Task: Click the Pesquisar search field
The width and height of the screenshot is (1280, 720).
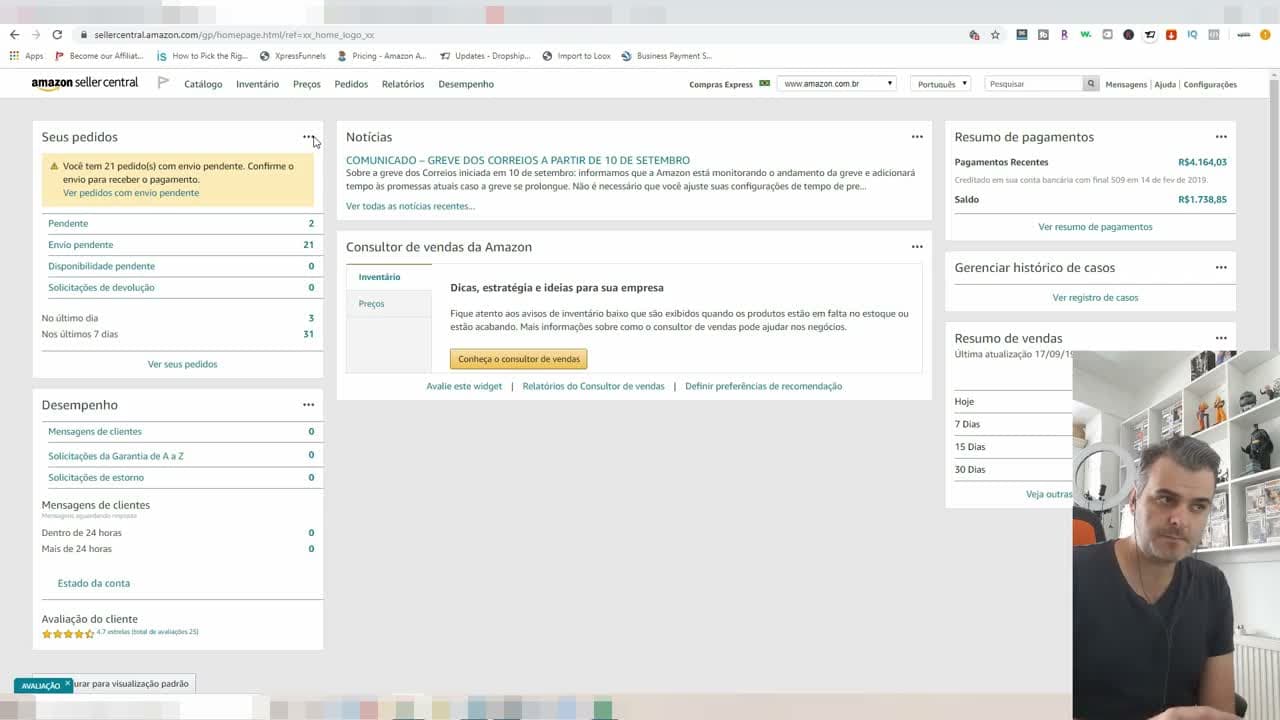Action: [1034, 84]
